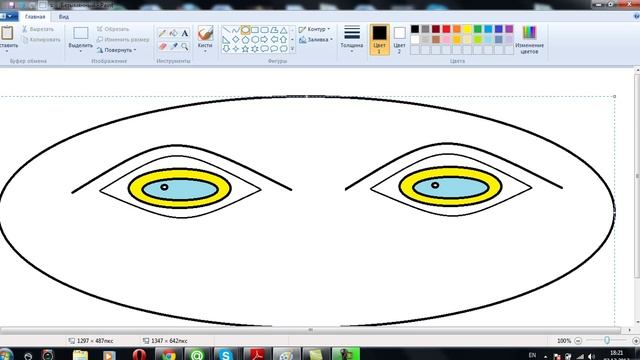Click the Brushes icon
Screen dimensions: 640x360
205,33
